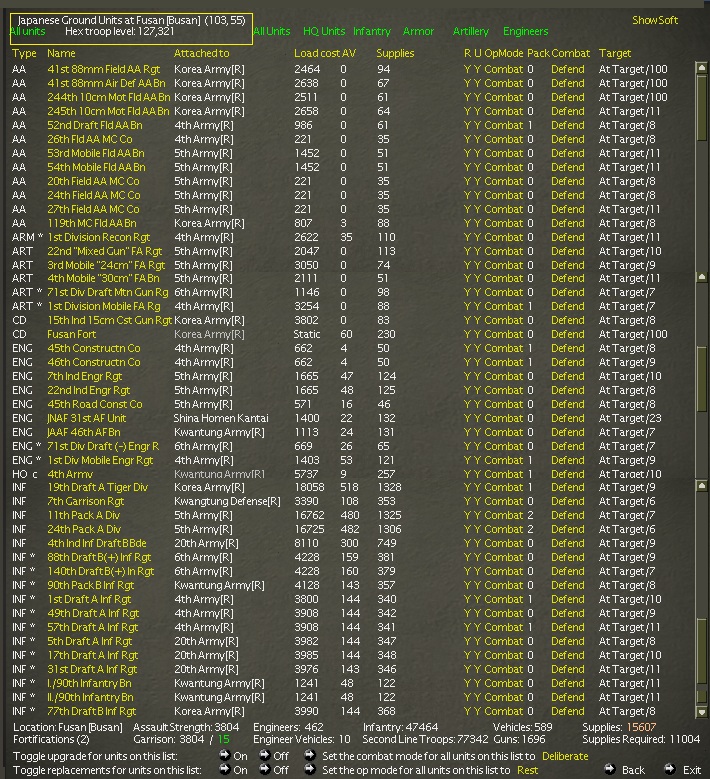
Task: Change OpMode Combat for 22nd Ind Engr Rgt
Action: (x=504, y=390)
